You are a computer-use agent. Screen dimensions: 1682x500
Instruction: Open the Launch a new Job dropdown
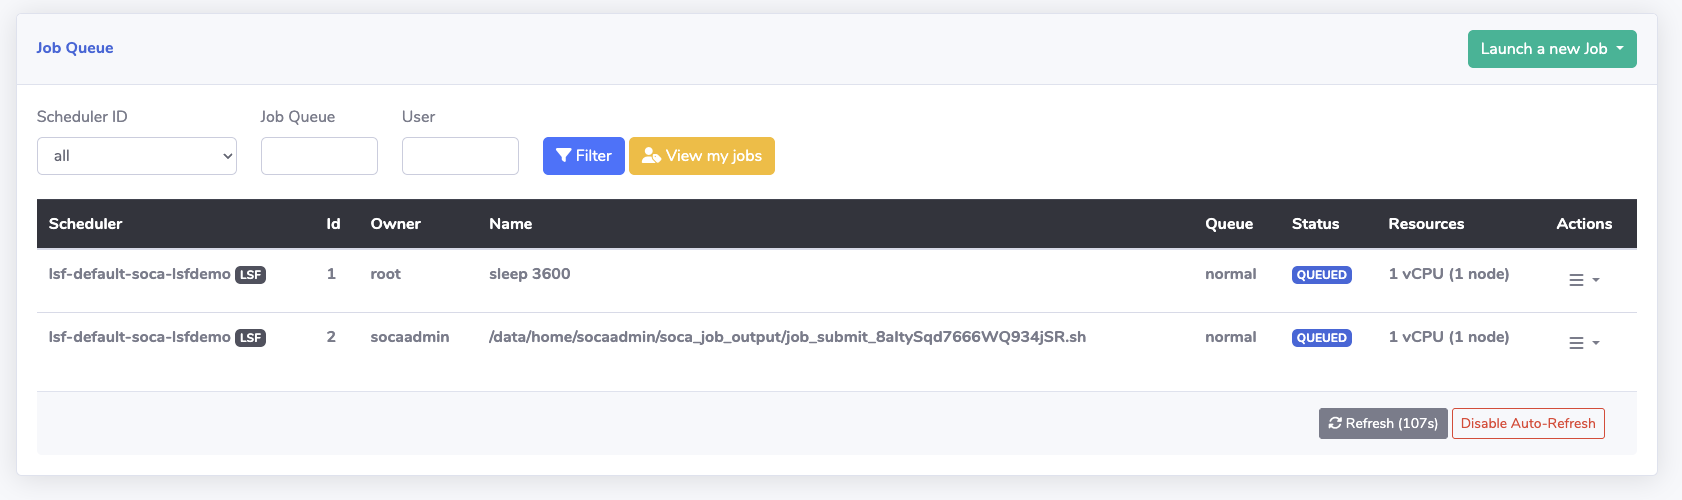[1551, 49]
